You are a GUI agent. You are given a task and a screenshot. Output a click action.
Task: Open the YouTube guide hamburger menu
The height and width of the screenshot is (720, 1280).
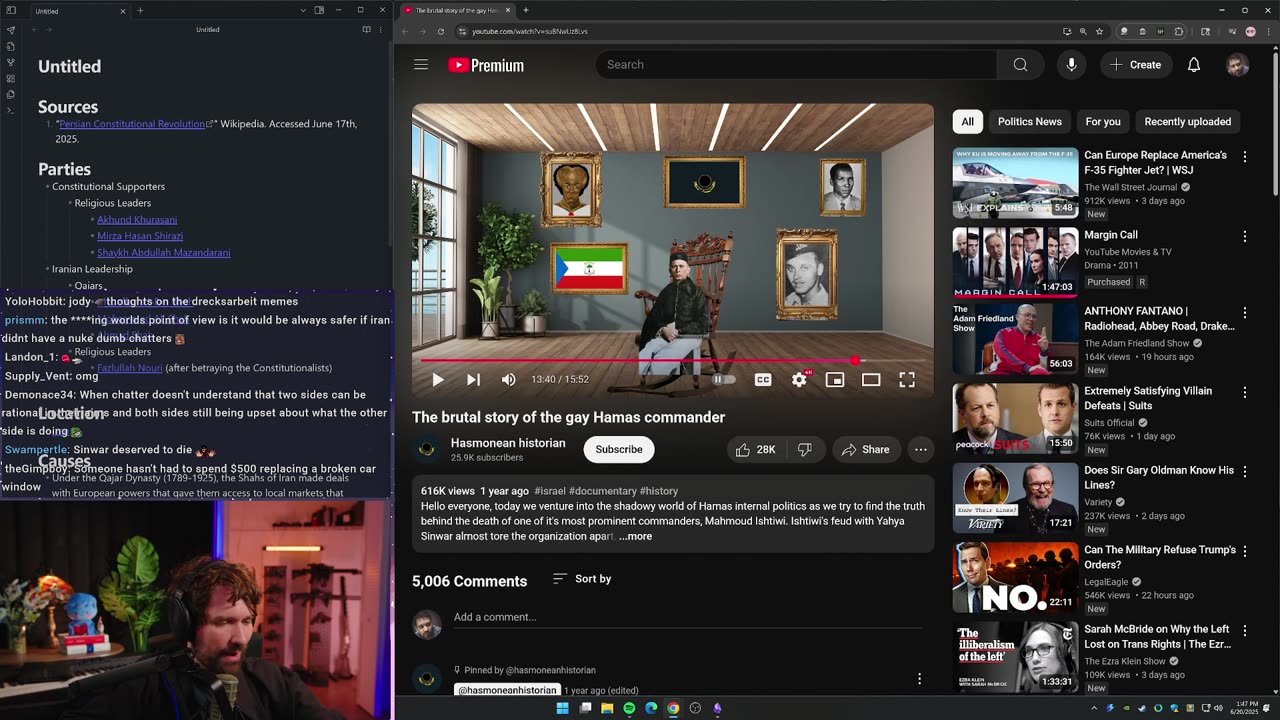421,65
